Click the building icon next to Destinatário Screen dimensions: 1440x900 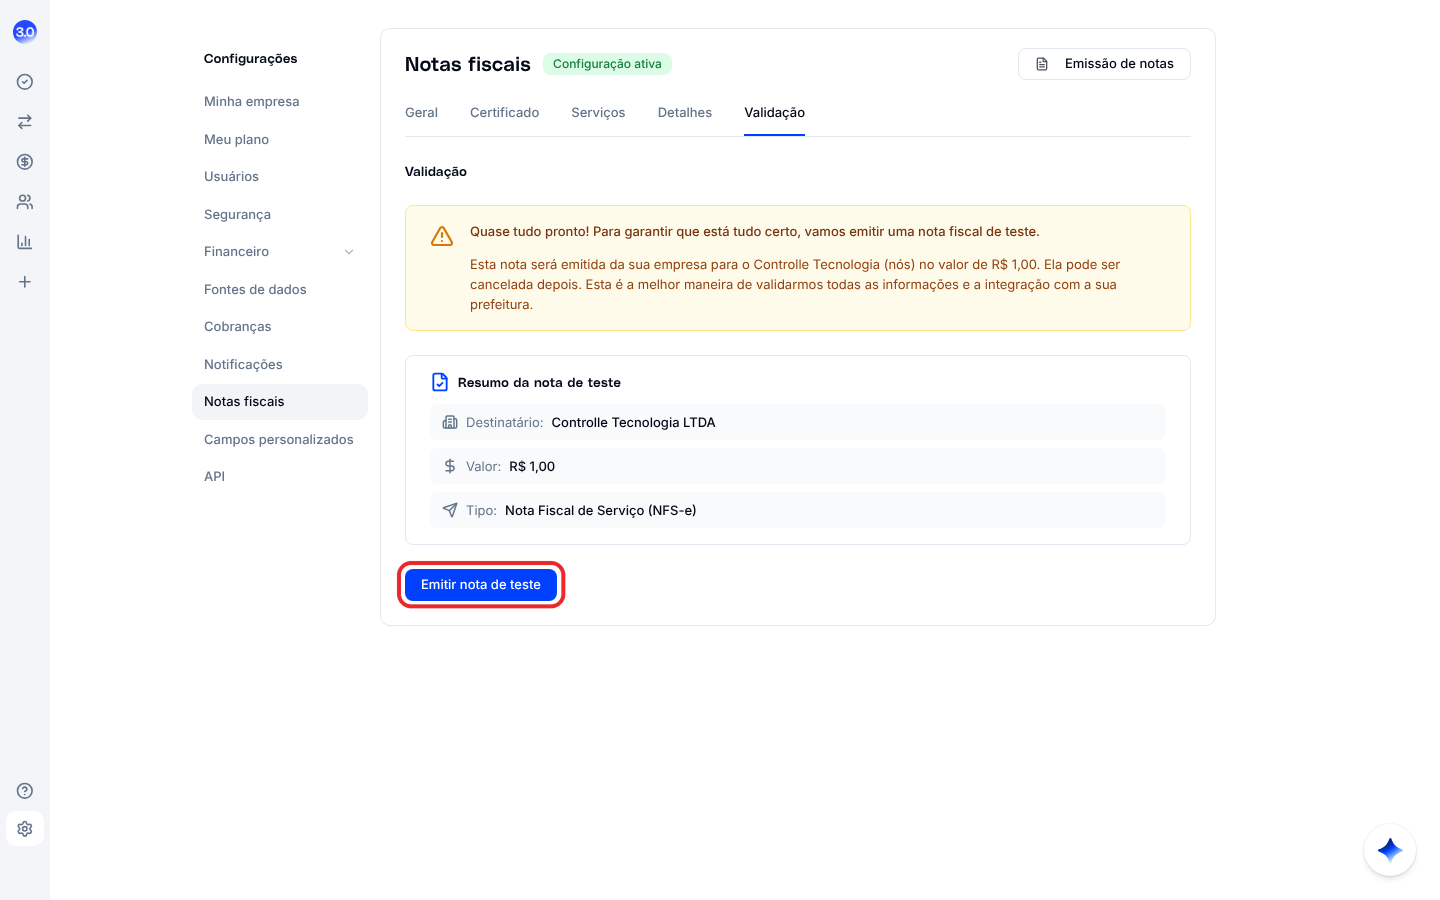click(x=450, y=422)
